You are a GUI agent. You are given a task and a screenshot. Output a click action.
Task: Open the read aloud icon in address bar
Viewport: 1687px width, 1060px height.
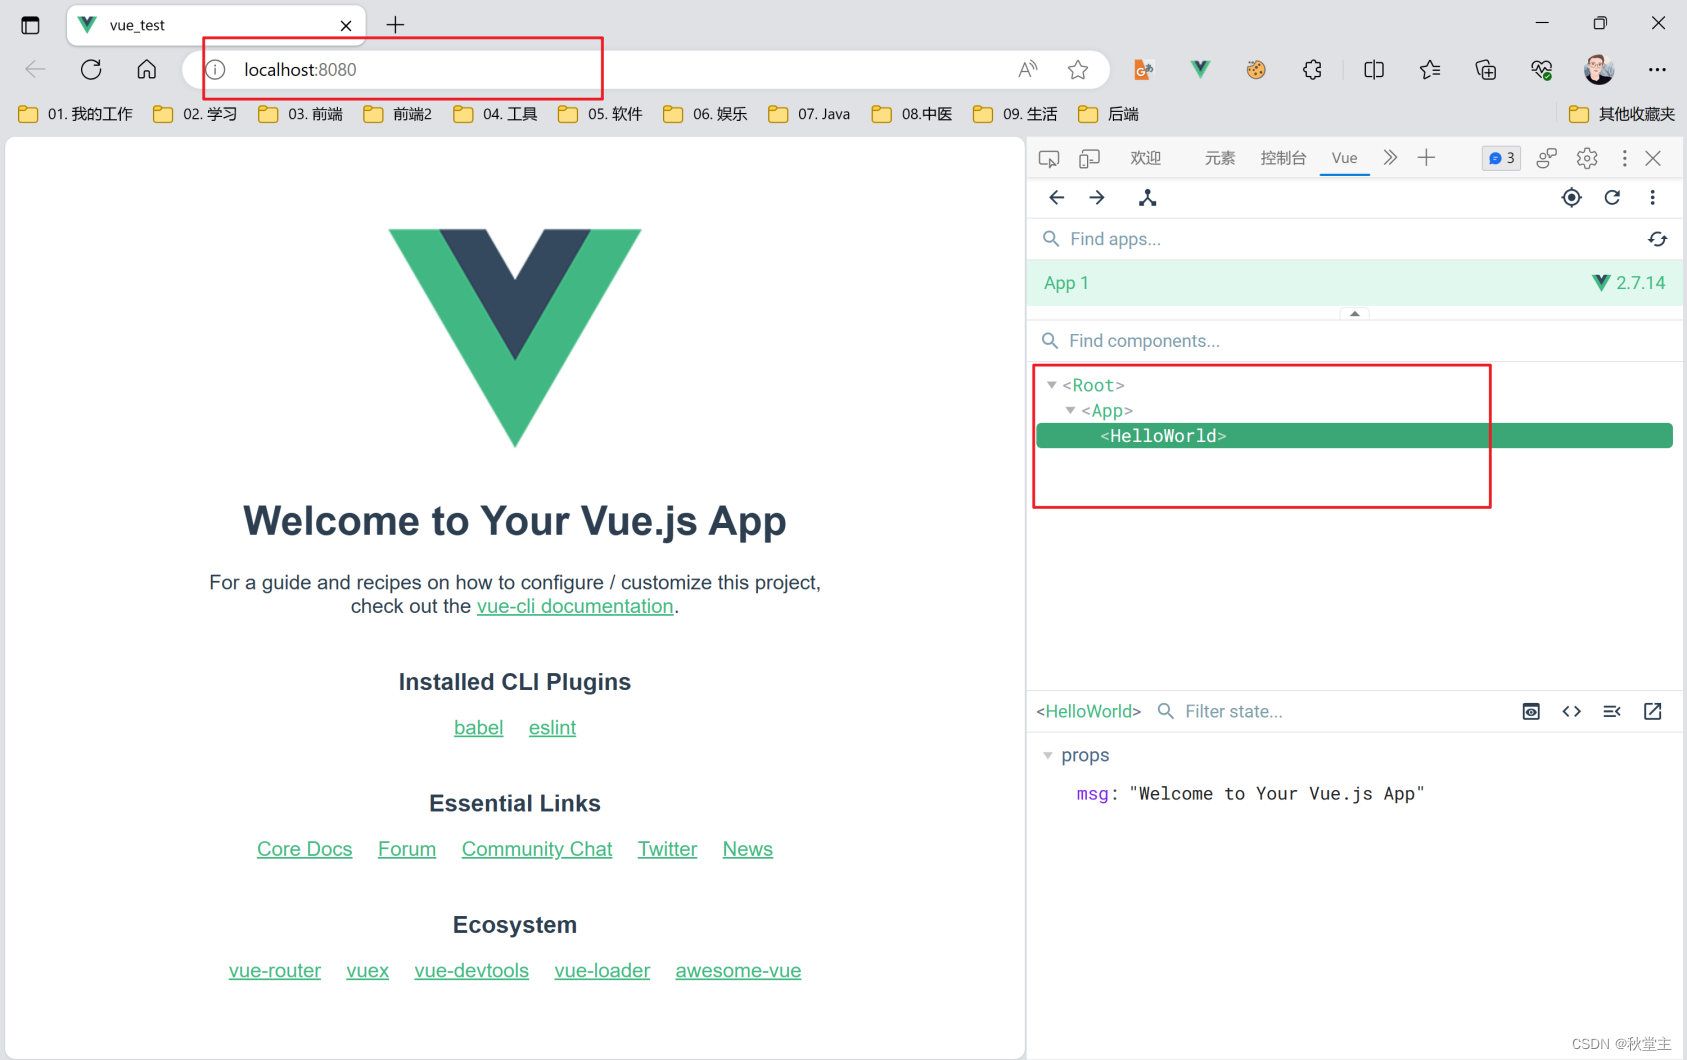[1027, 69]
